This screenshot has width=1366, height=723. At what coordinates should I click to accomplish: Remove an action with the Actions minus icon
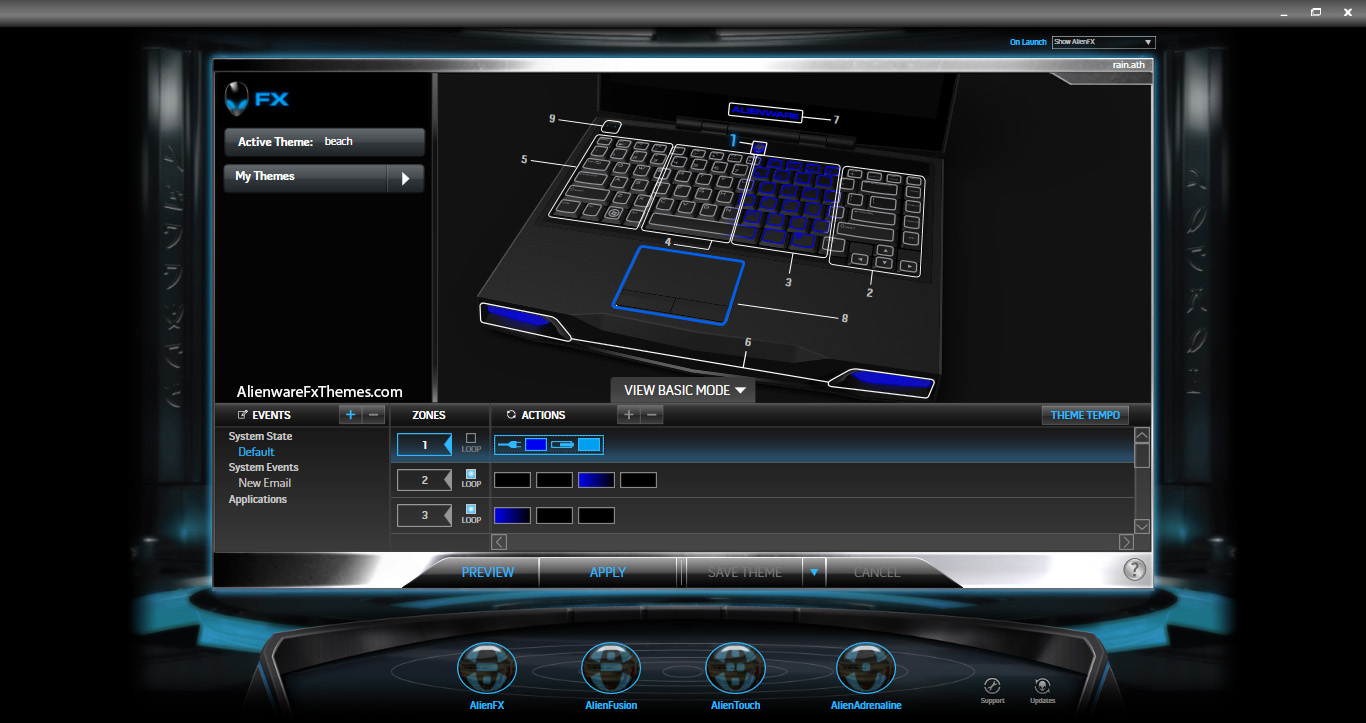(652, 414)
